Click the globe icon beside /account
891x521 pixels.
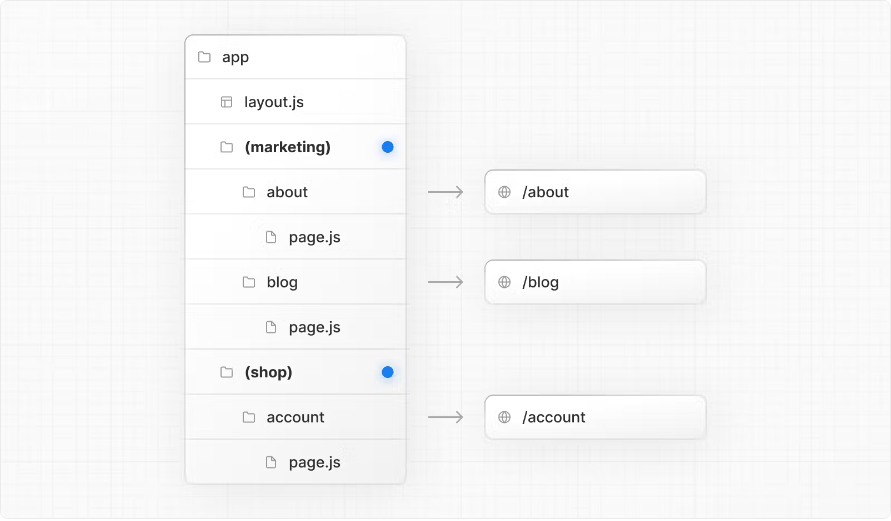tap(505, 417)
